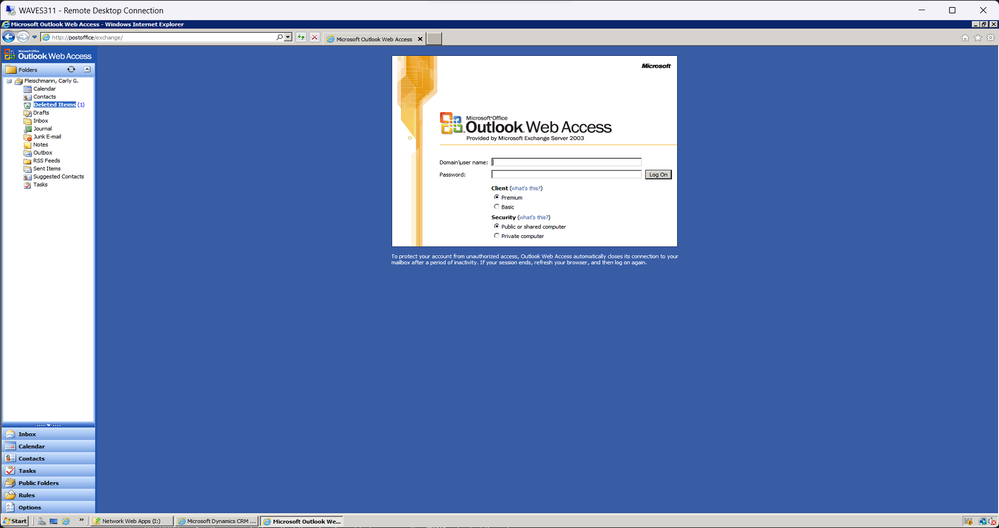Go back using the browser Back arrow
This screenshot has width=999, height=528.
[x=9, y=38]
